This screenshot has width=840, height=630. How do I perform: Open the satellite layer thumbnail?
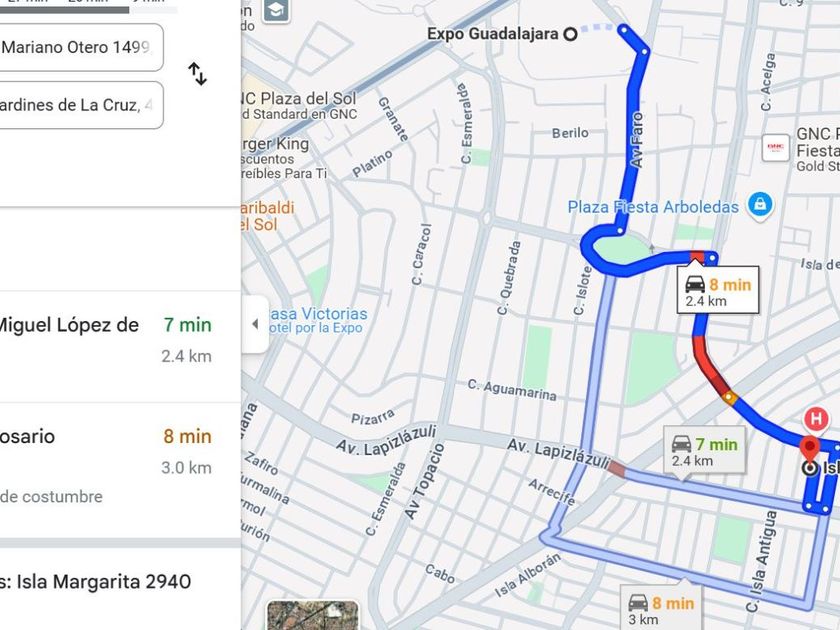point(312,615)
